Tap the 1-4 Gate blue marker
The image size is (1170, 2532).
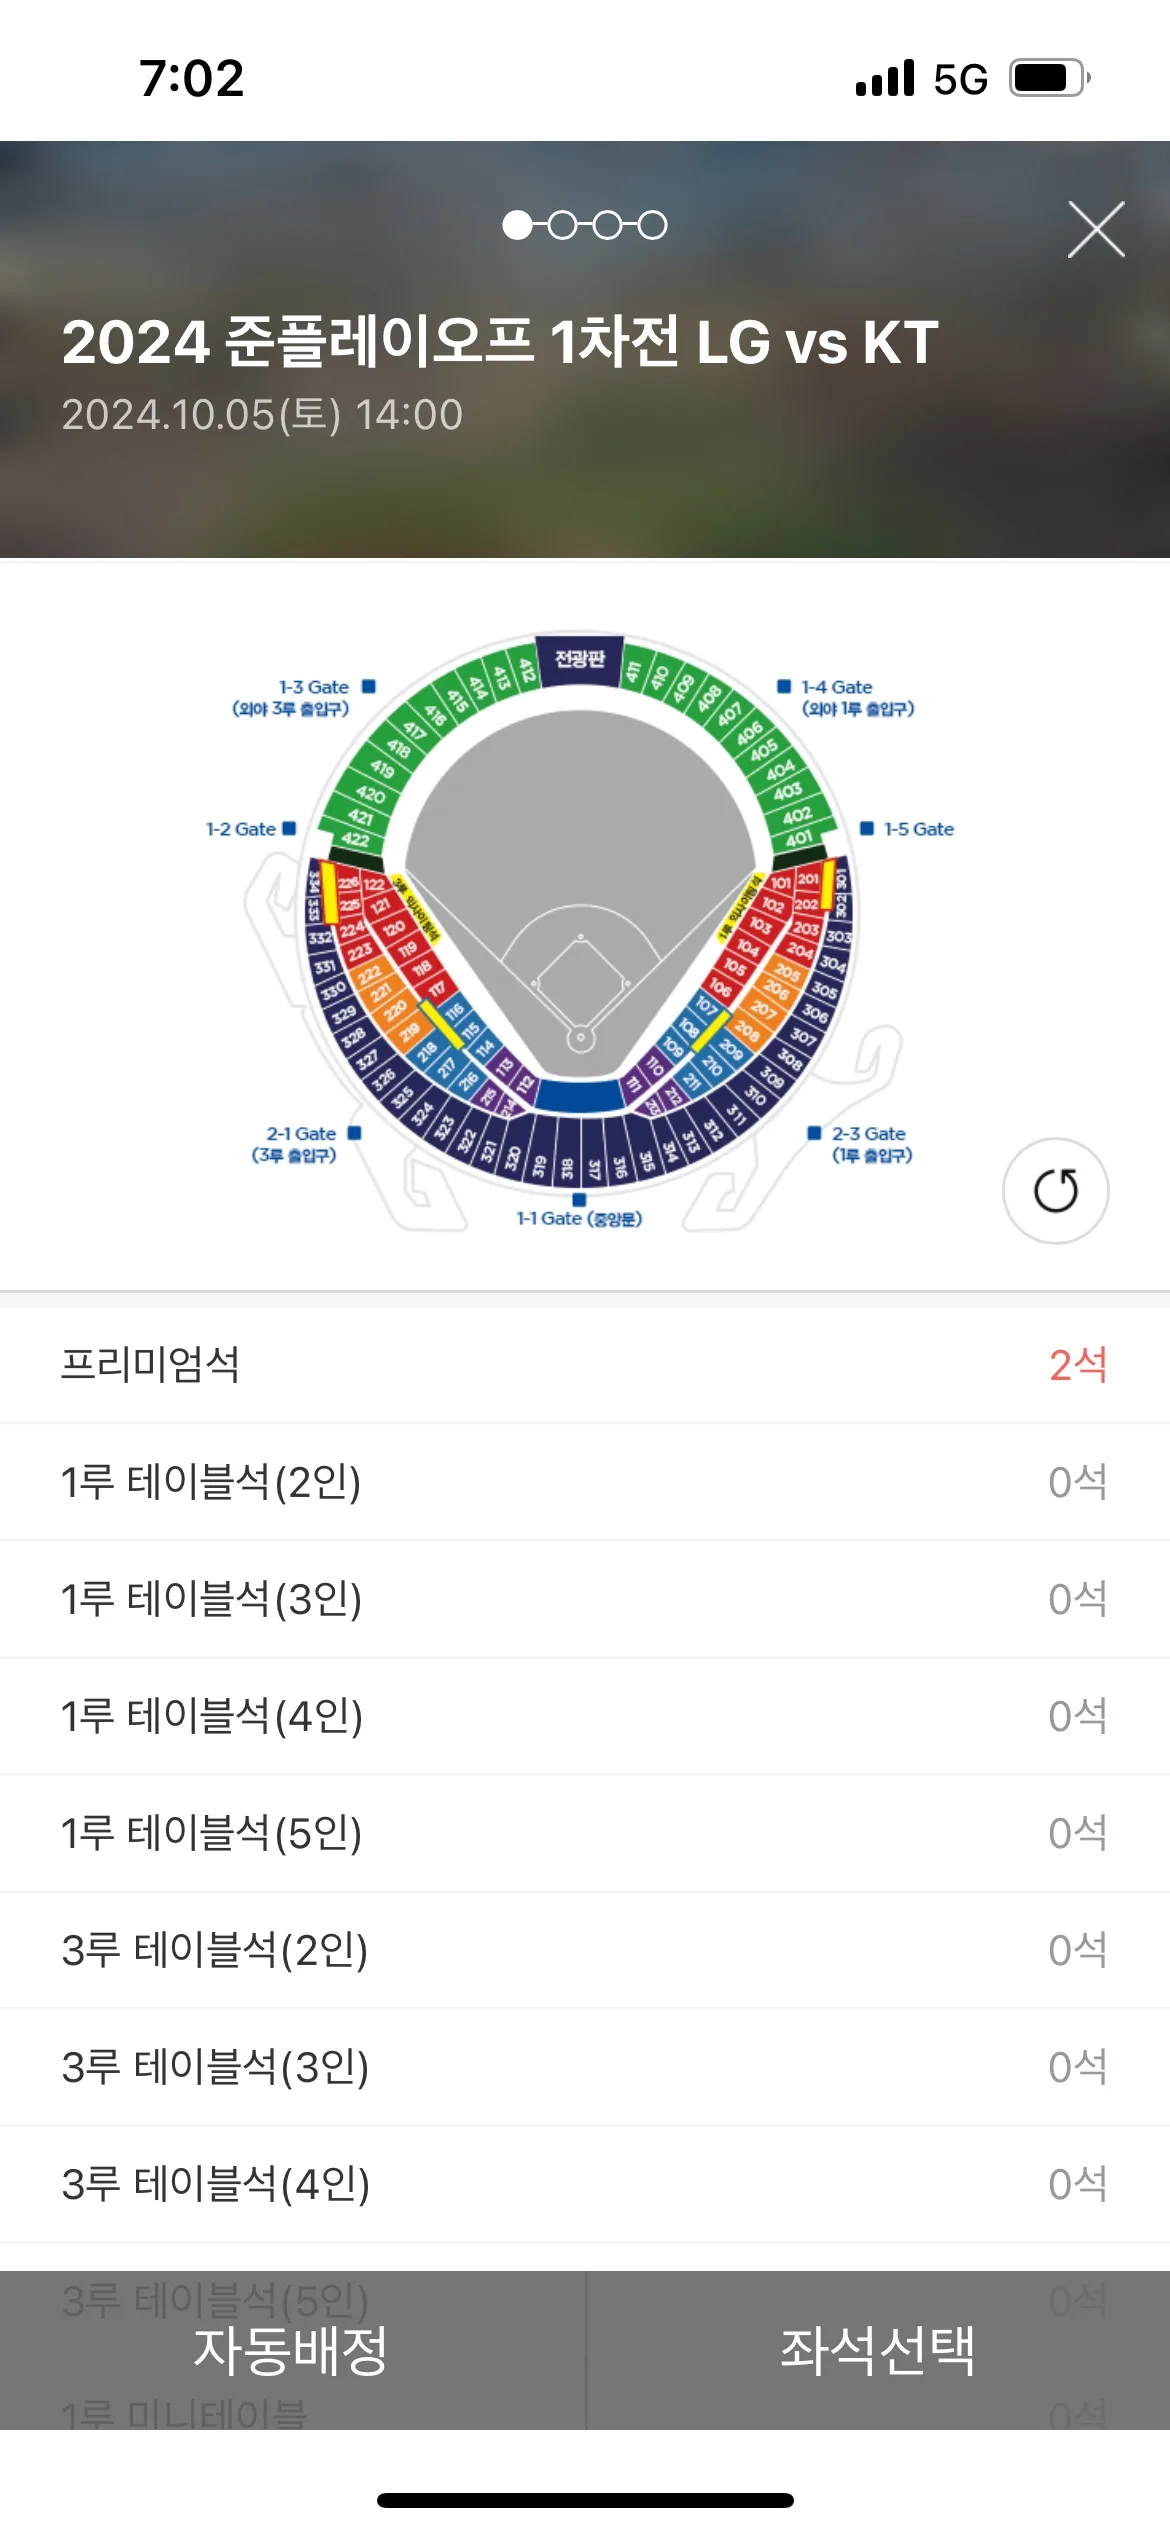[x=784, y=686]
